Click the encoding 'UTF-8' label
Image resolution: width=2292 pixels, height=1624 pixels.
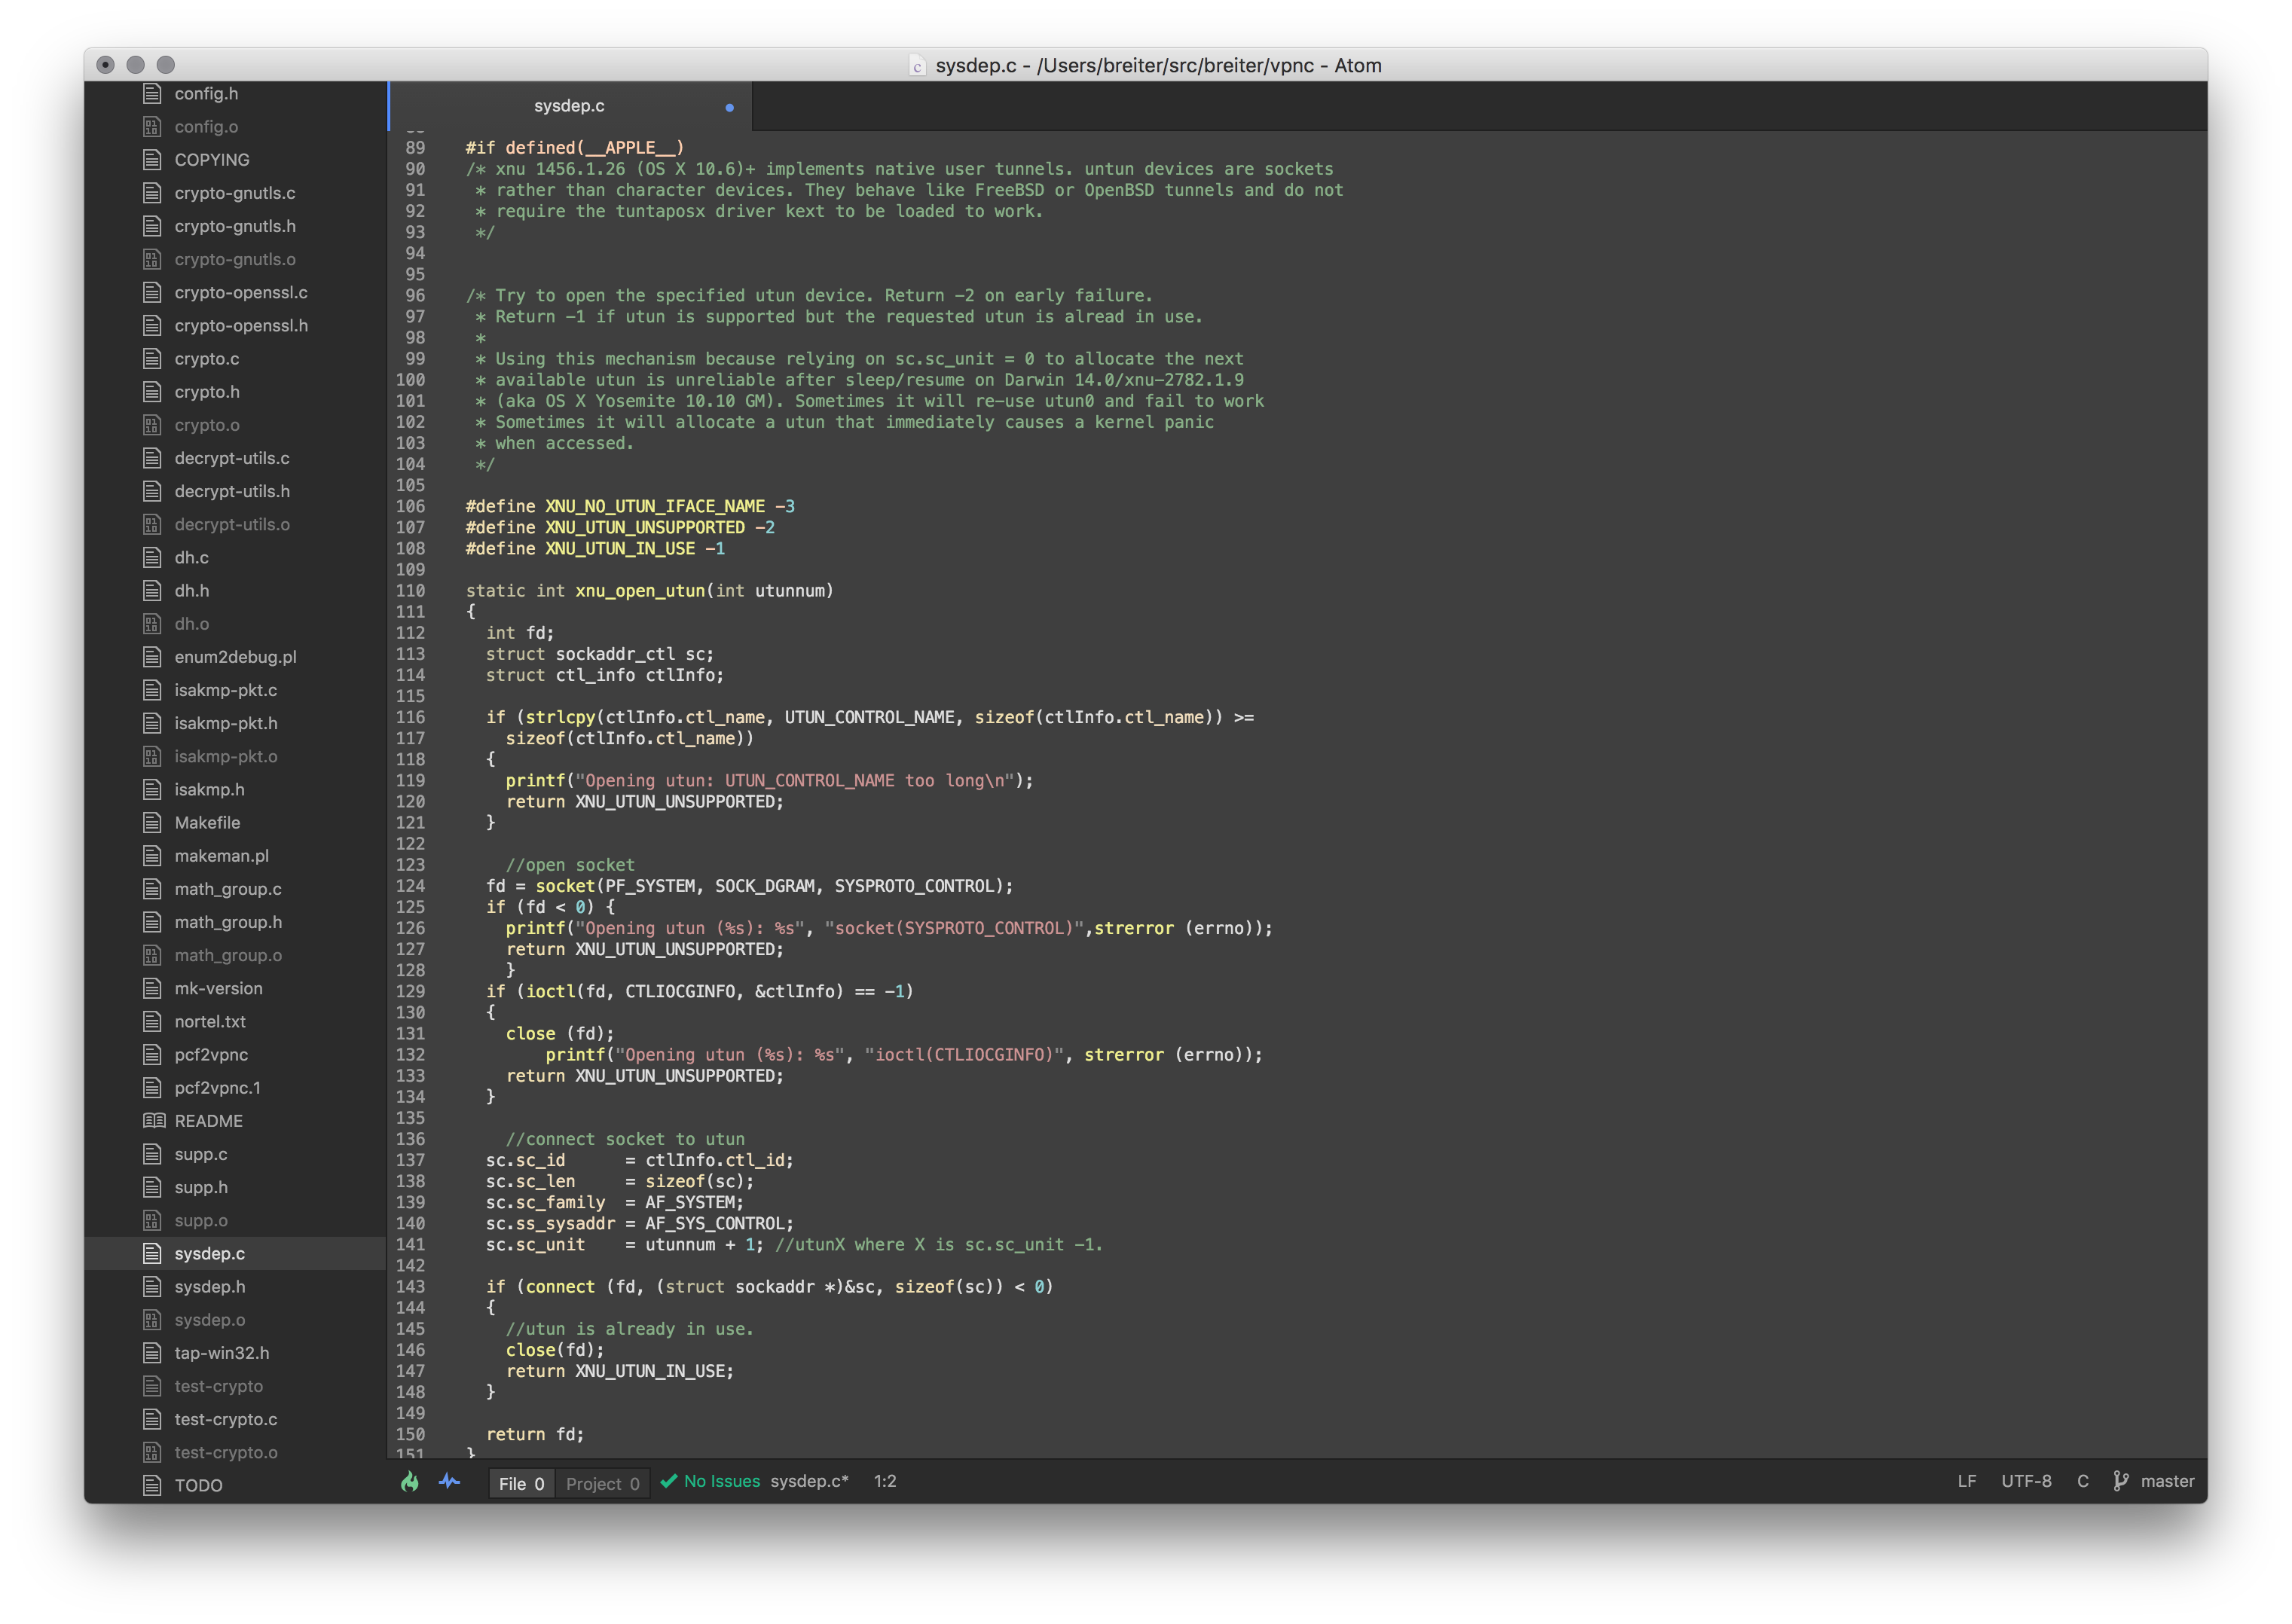(x=2027, y=1482)
